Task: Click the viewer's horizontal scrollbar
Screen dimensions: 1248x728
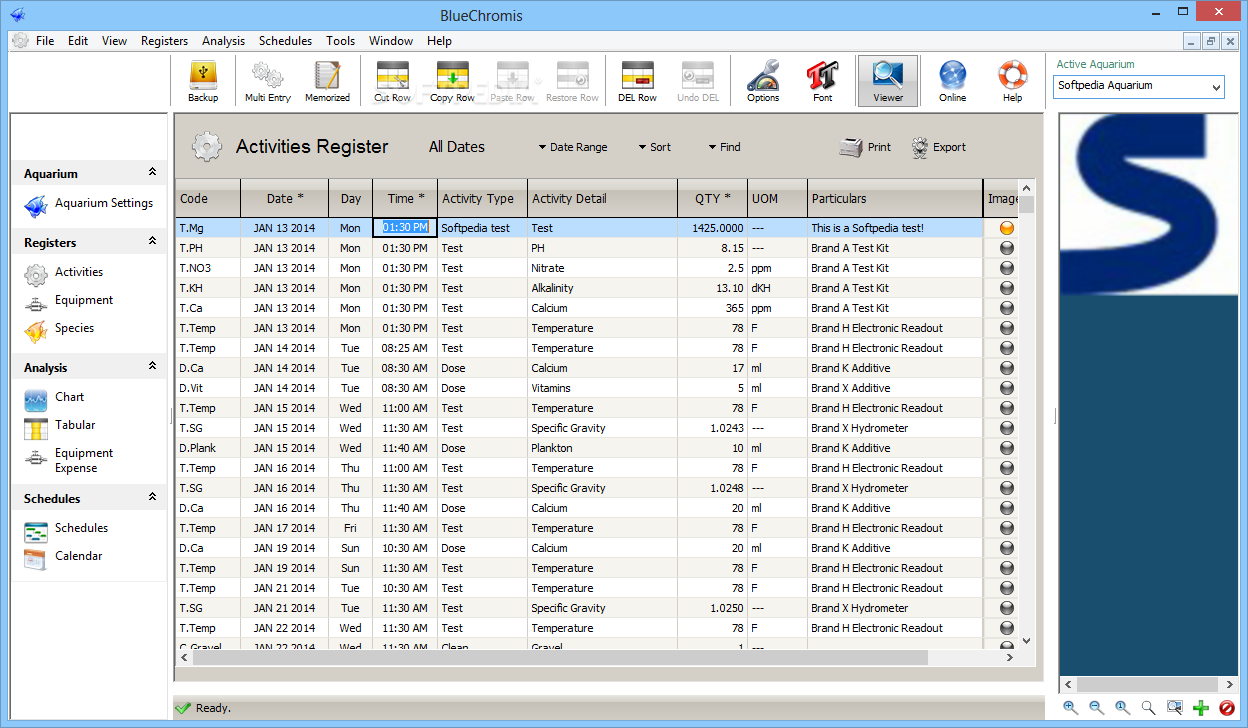Action: 1148,685
